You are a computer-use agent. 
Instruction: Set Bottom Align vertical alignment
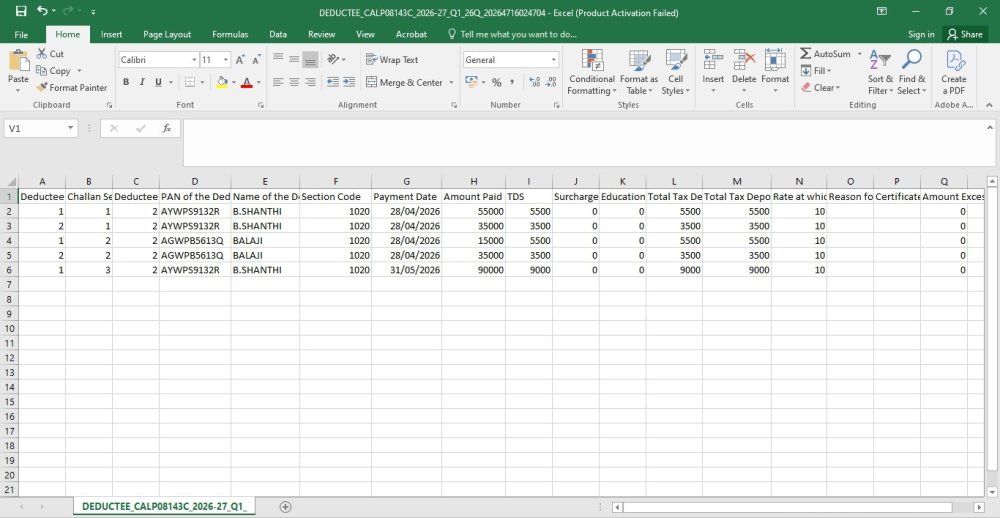pos(310,59)
